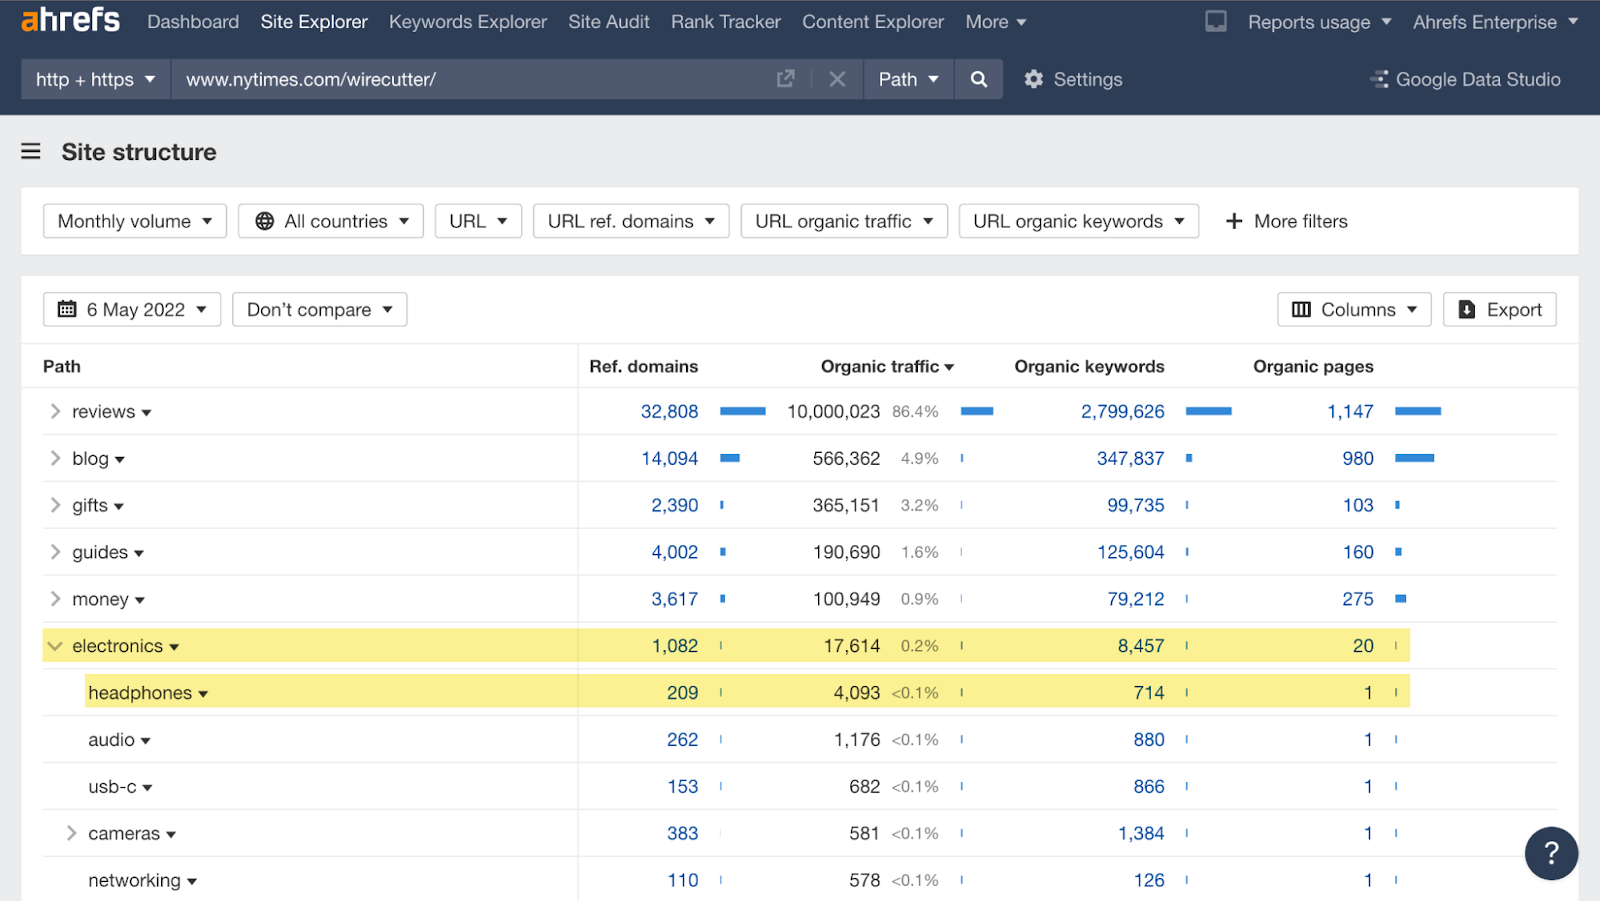Expand the reviews path row

coord(55,411)
